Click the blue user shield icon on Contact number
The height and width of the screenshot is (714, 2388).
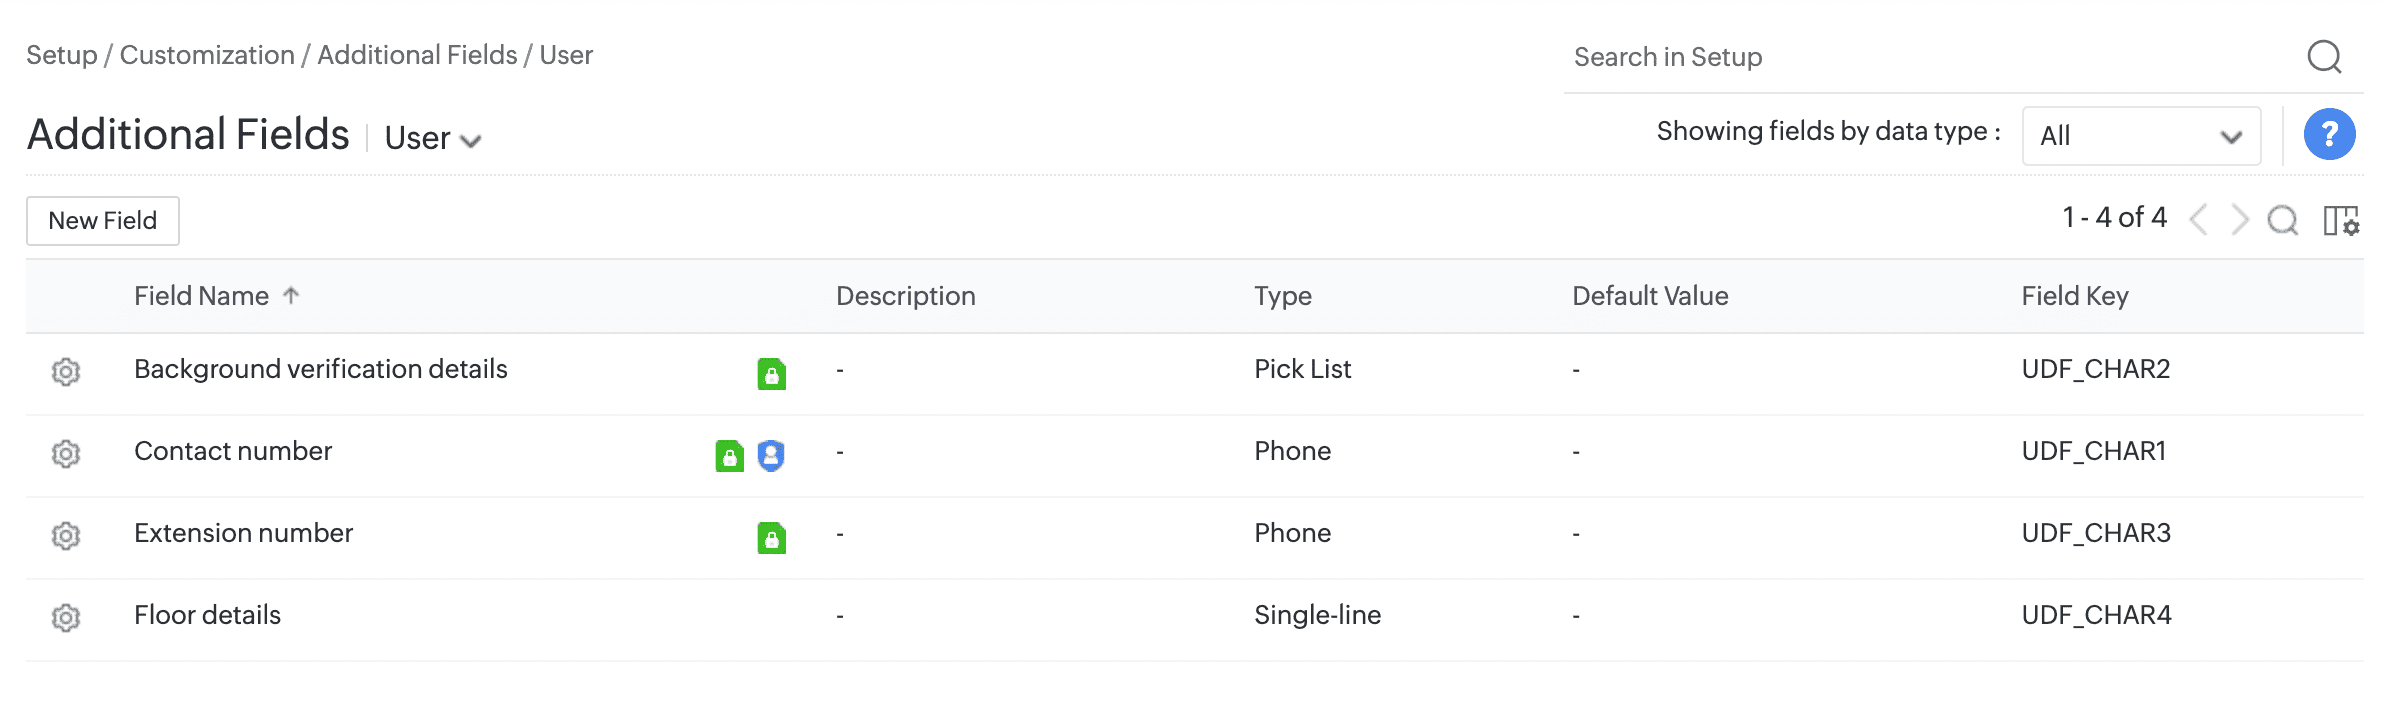tap(771, 456)
